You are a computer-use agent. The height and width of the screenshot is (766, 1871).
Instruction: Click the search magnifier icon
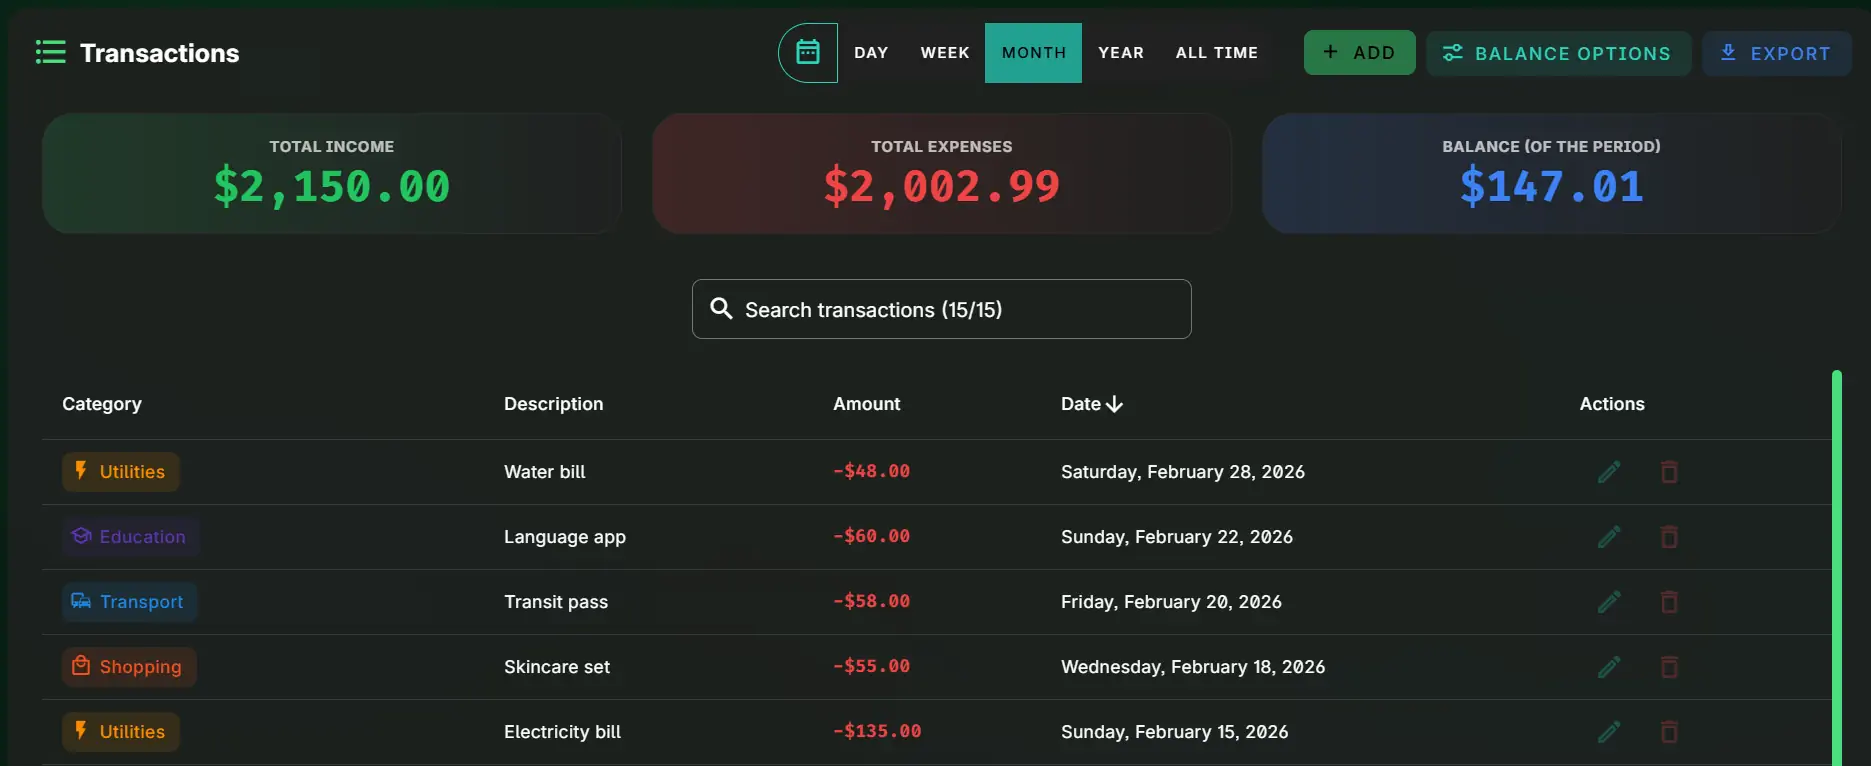click(721, 308)
